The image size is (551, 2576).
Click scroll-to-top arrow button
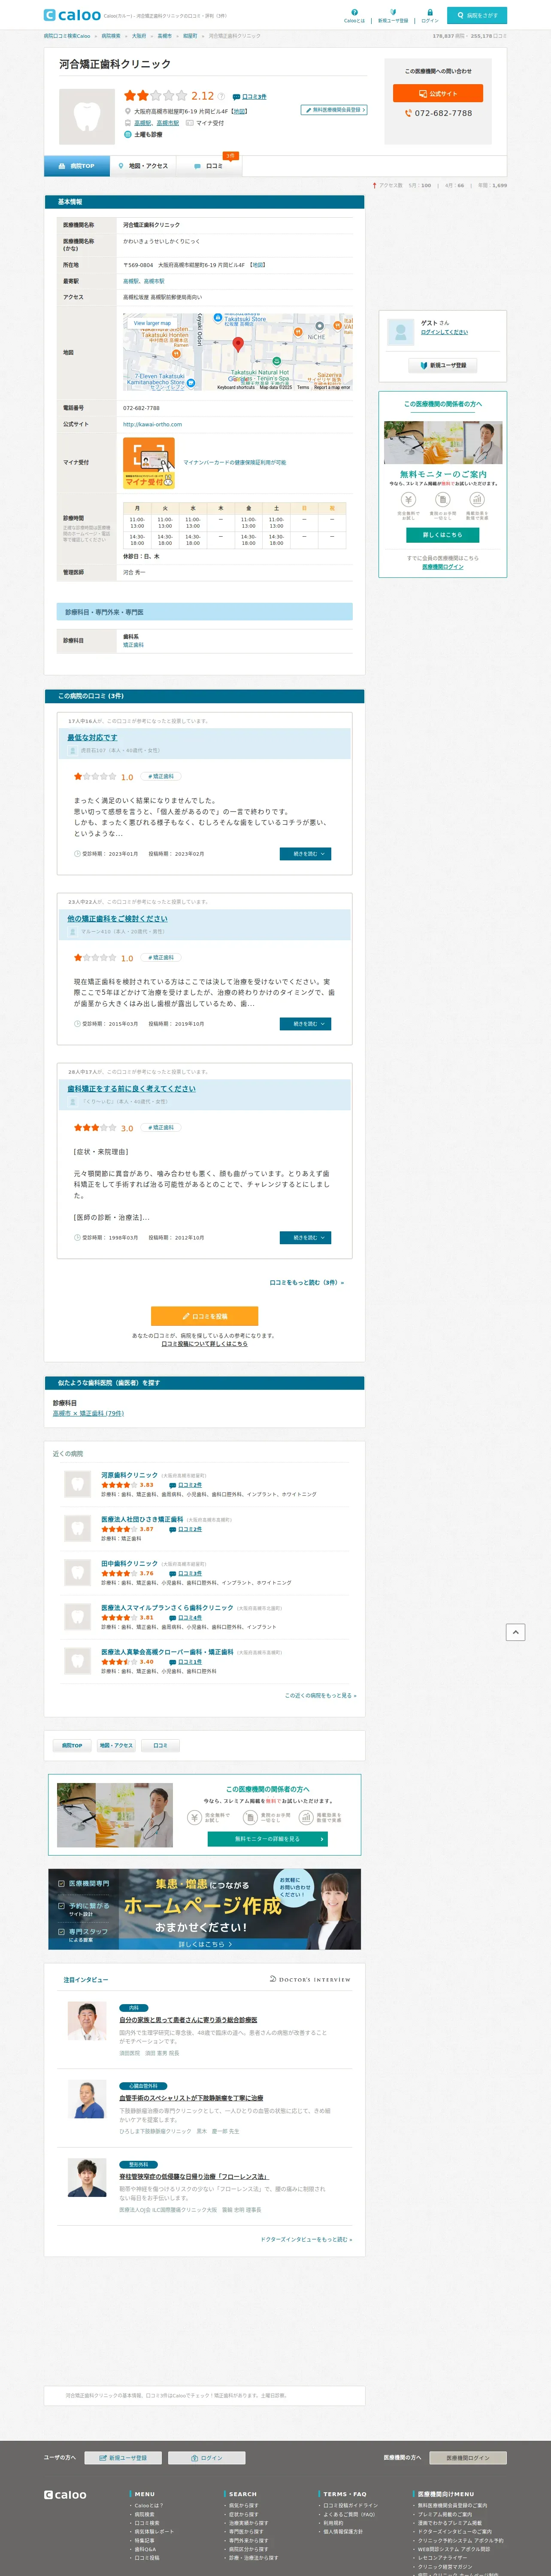(x=515, y=1632)
